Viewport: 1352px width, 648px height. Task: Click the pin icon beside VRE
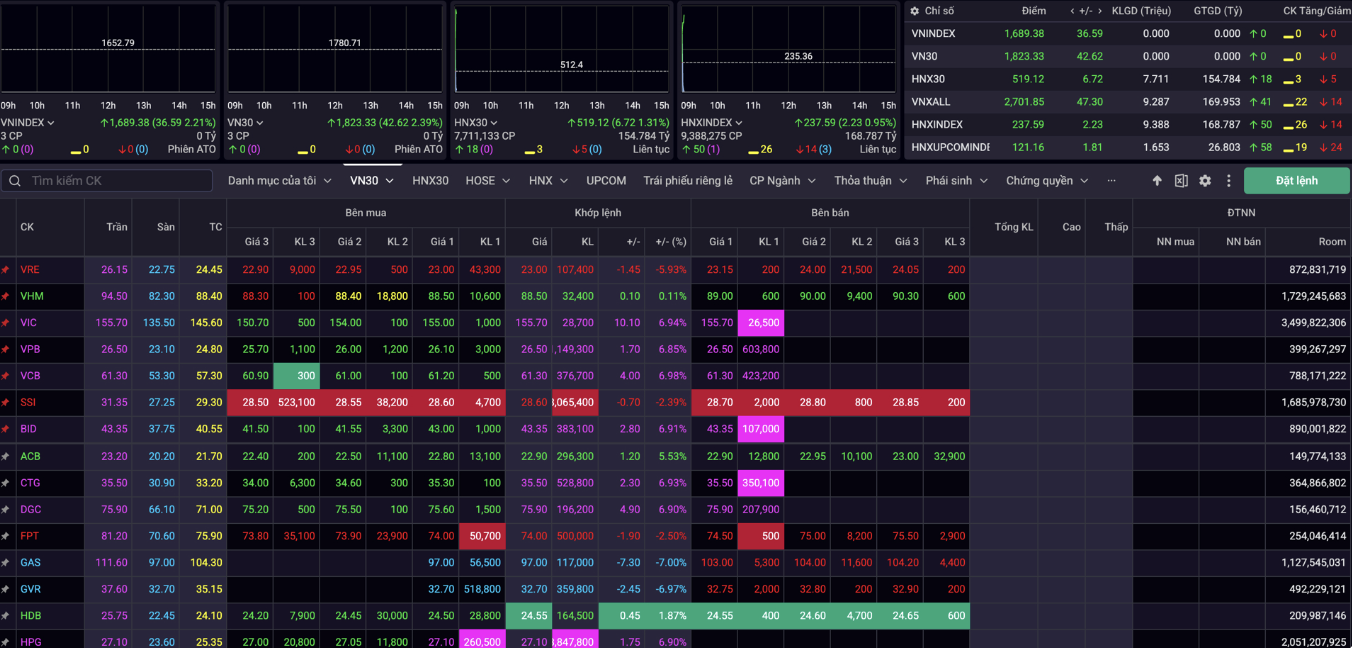[6, 270]
